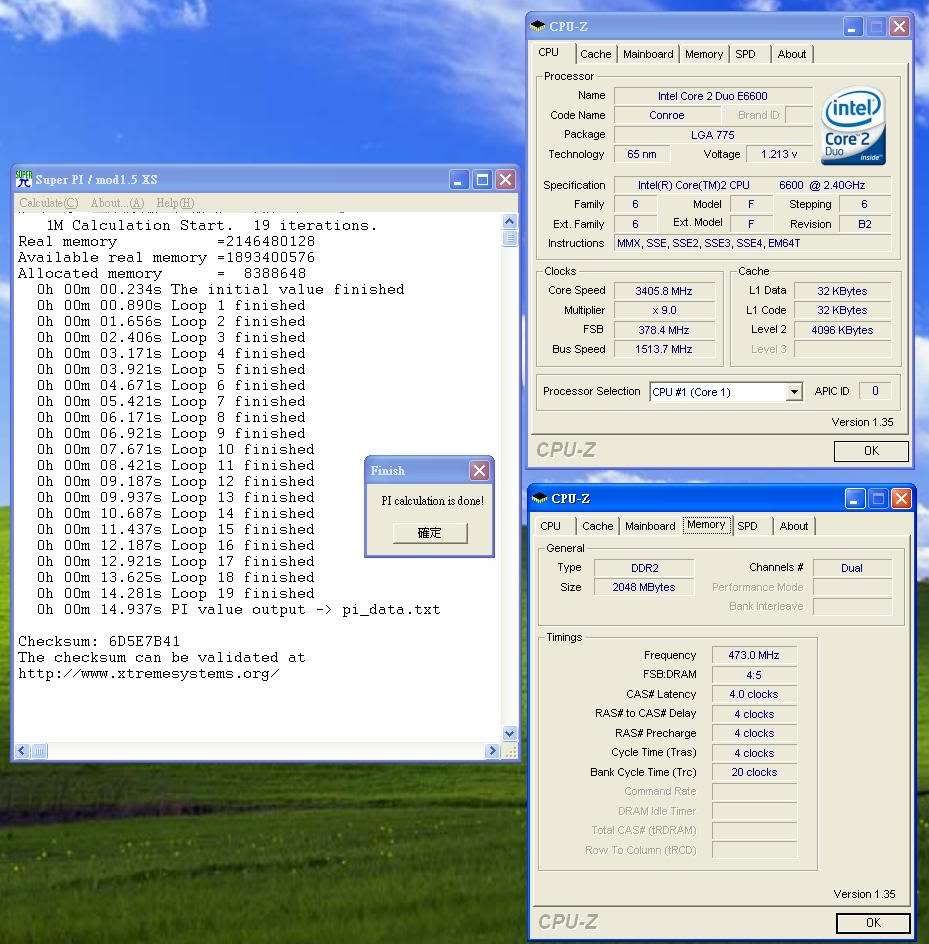
Task: Click the Channels # field showing Dual
Action: click(852, 568)
